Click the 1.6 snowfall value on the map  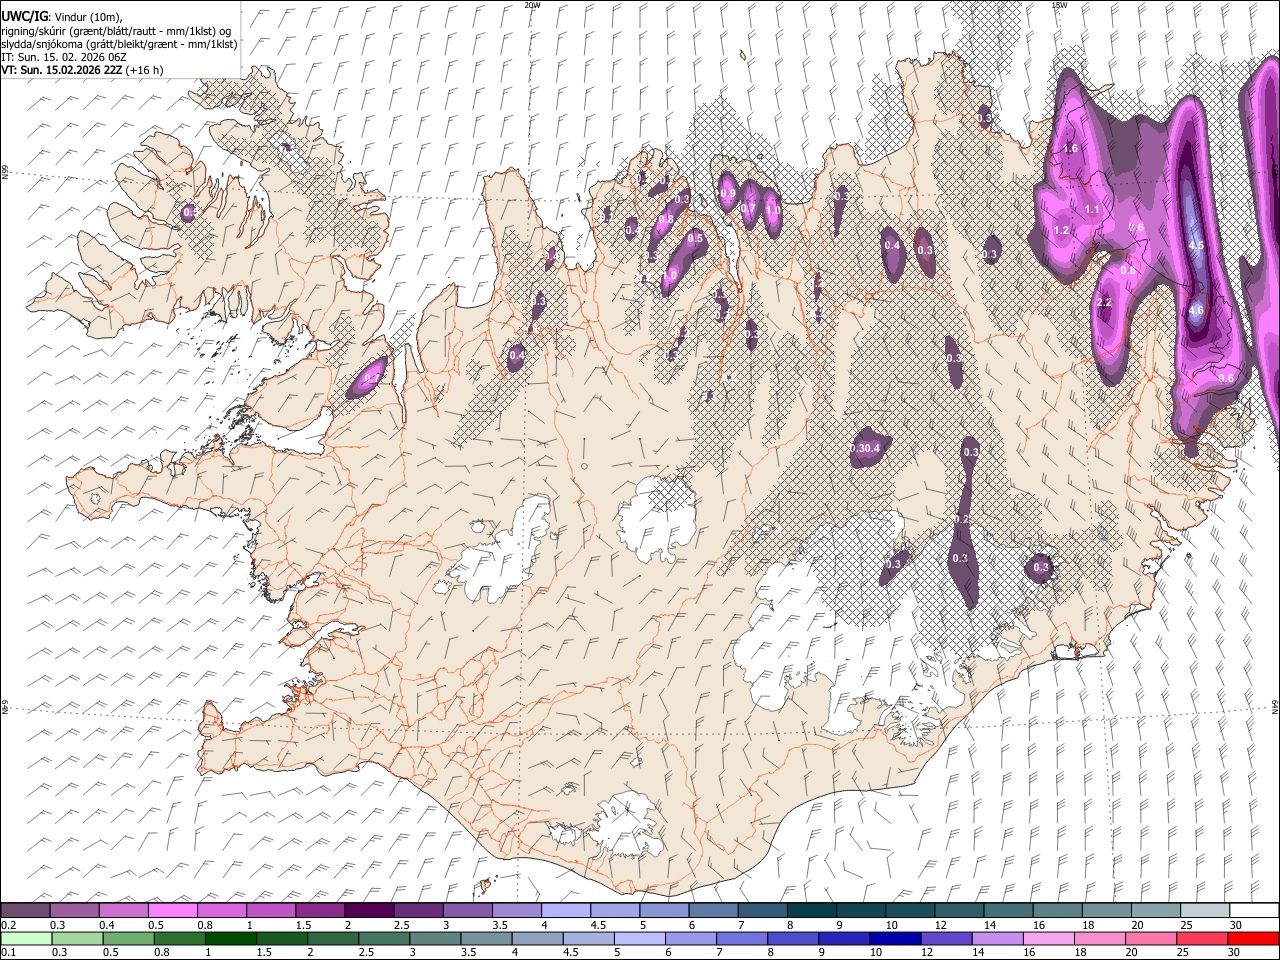point(1070,149)
